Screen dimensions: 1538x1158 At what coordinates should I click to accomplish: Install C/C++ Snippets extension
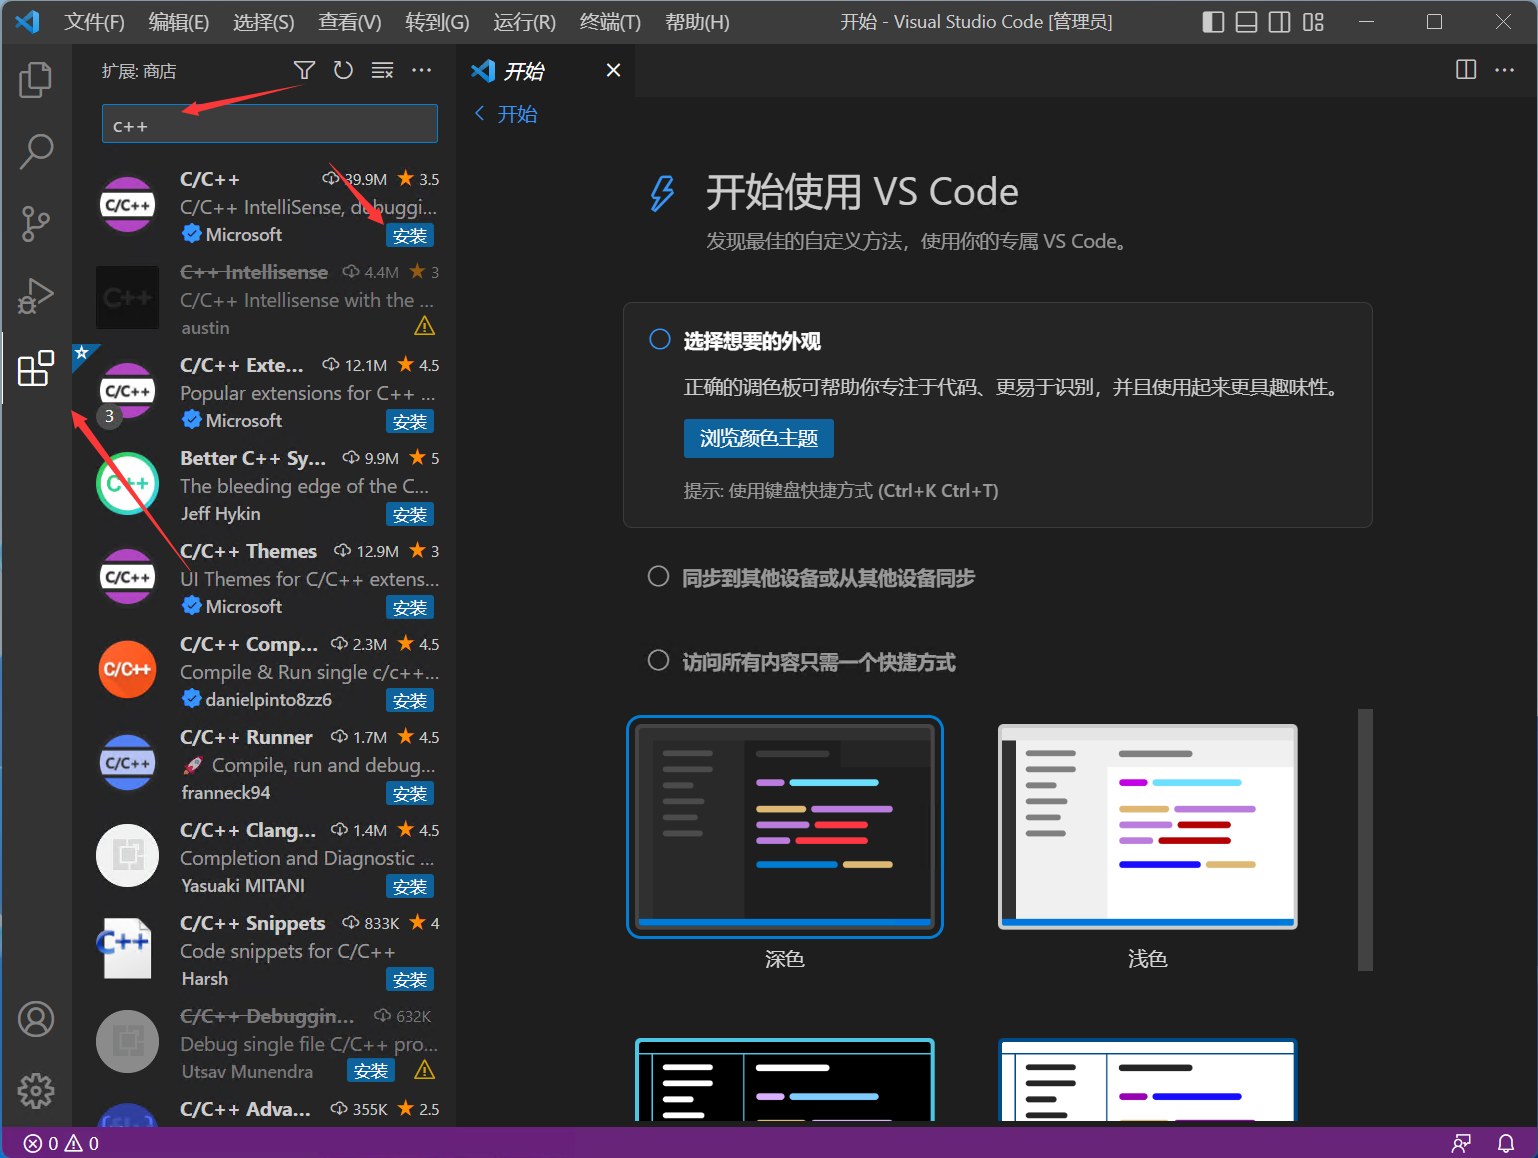tap(410, 980)
